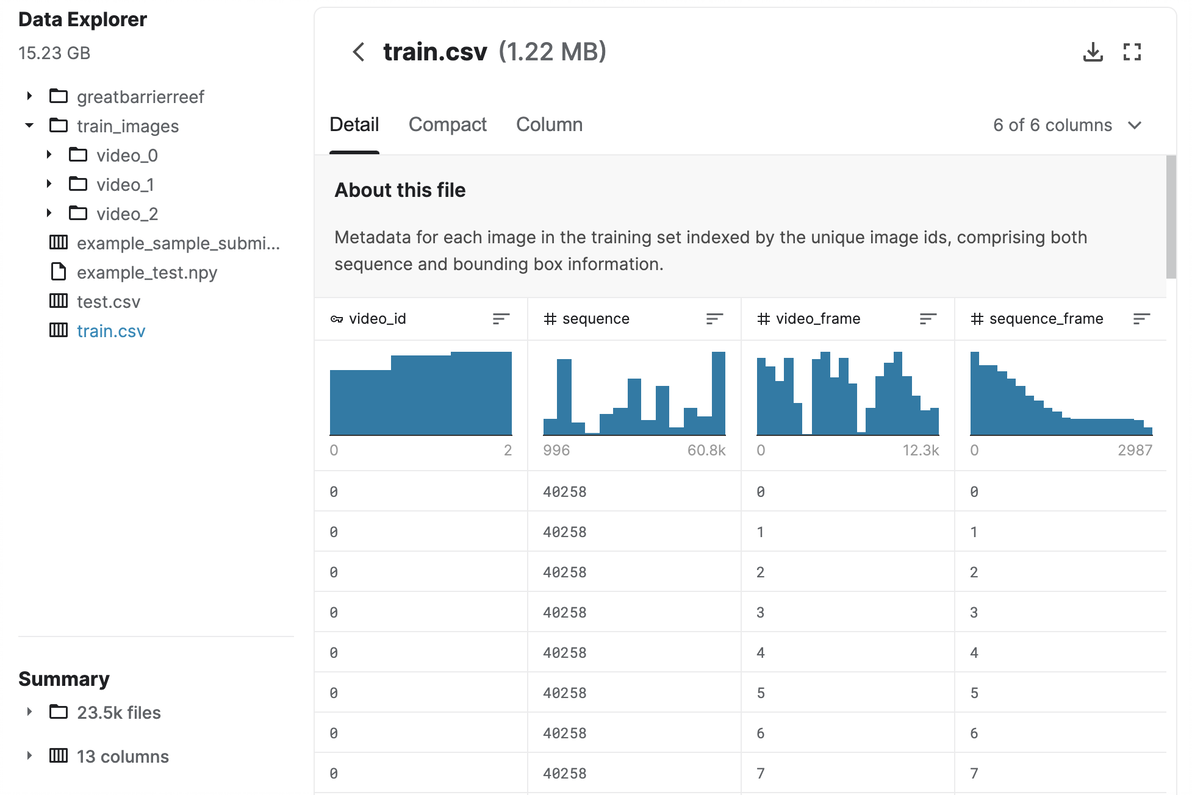Switch to the Compact tab
Image resolution: width=1192 pixels, height=795 pixels.
[447, 125]
